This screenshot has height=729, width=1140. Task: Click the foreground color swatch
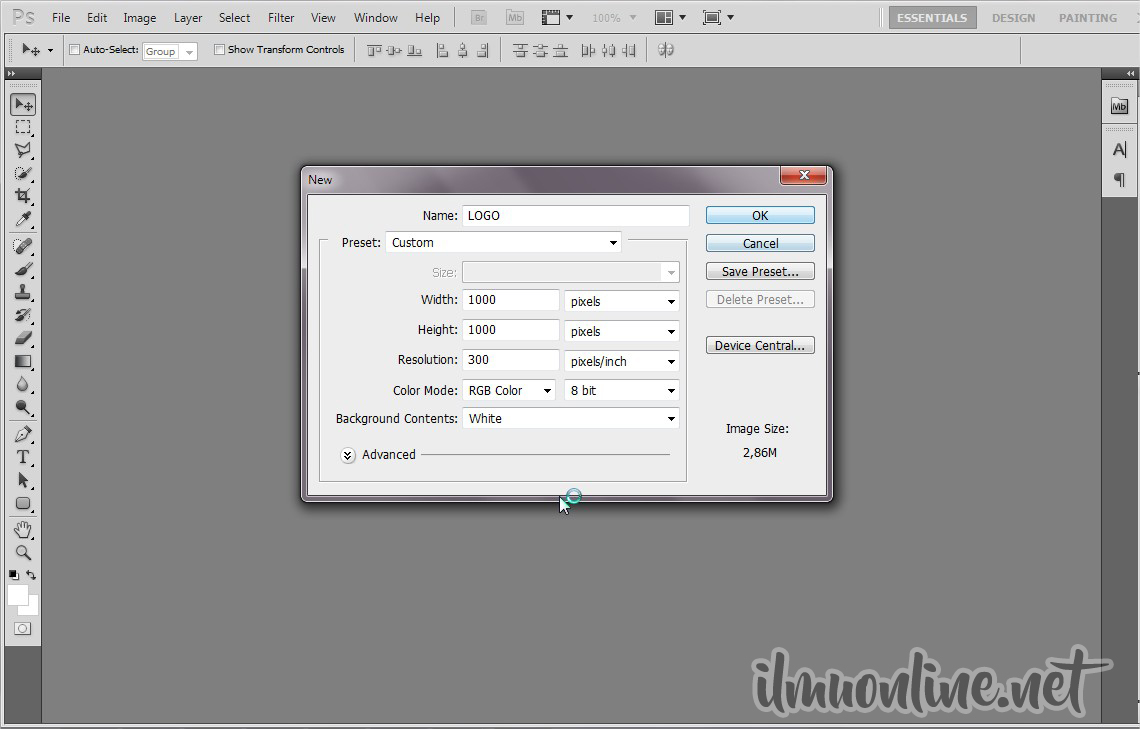[17, 595]
